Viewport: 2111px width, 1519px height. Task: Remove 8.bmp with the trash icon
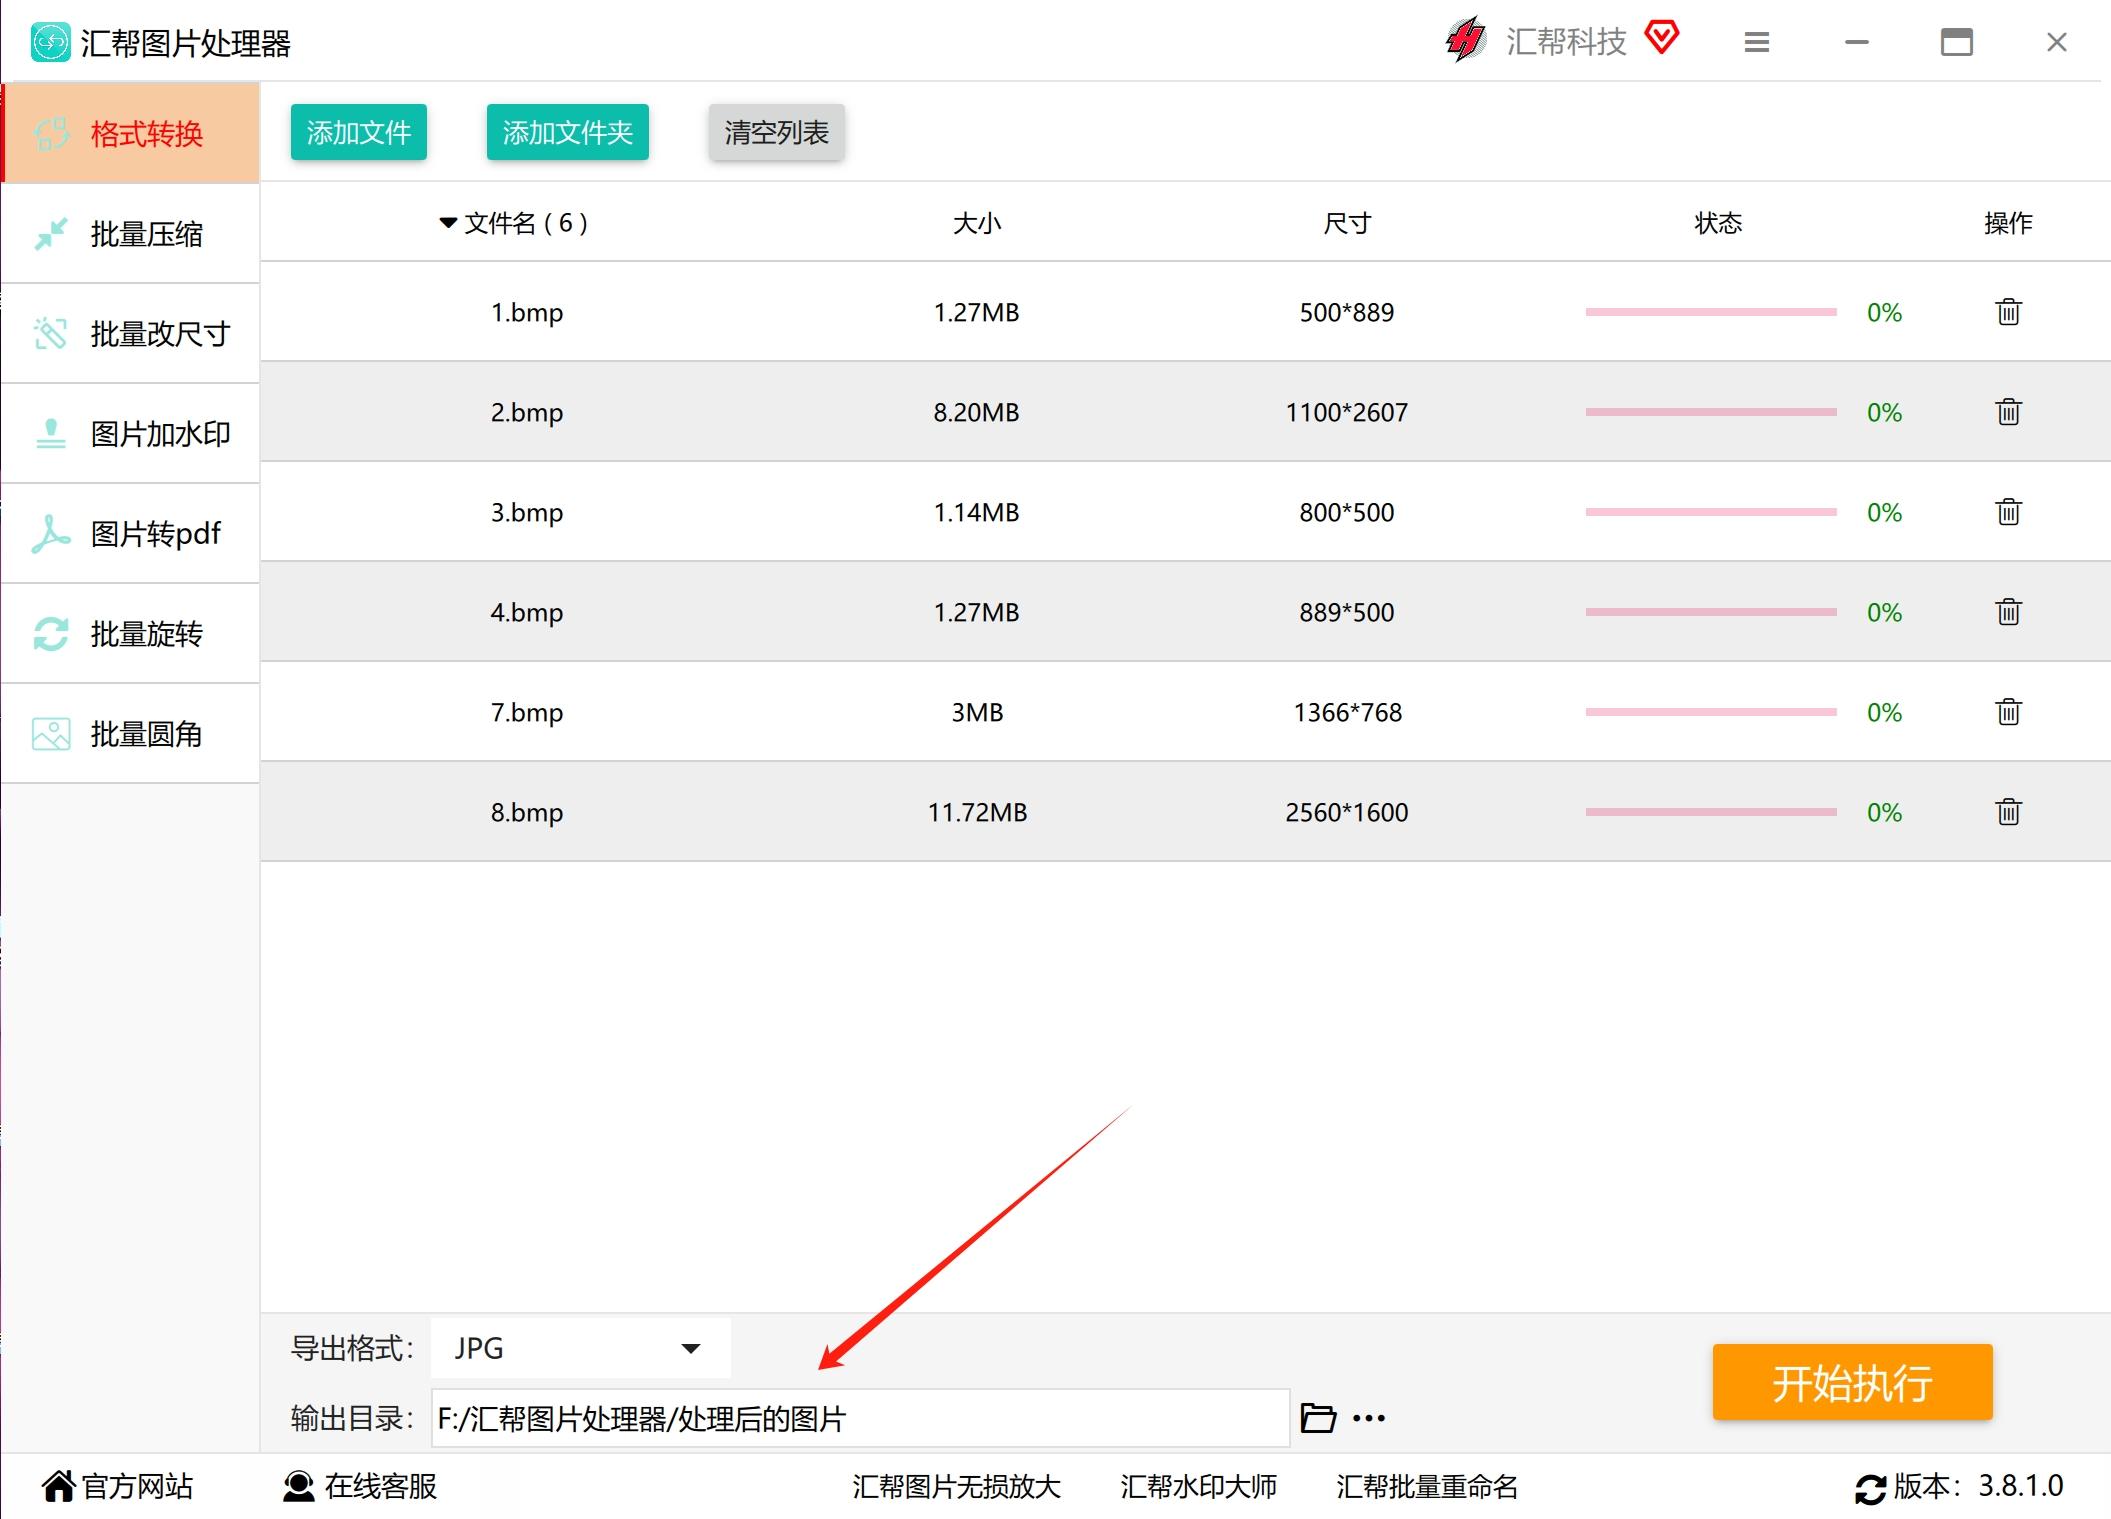[x=2008, y=812]
